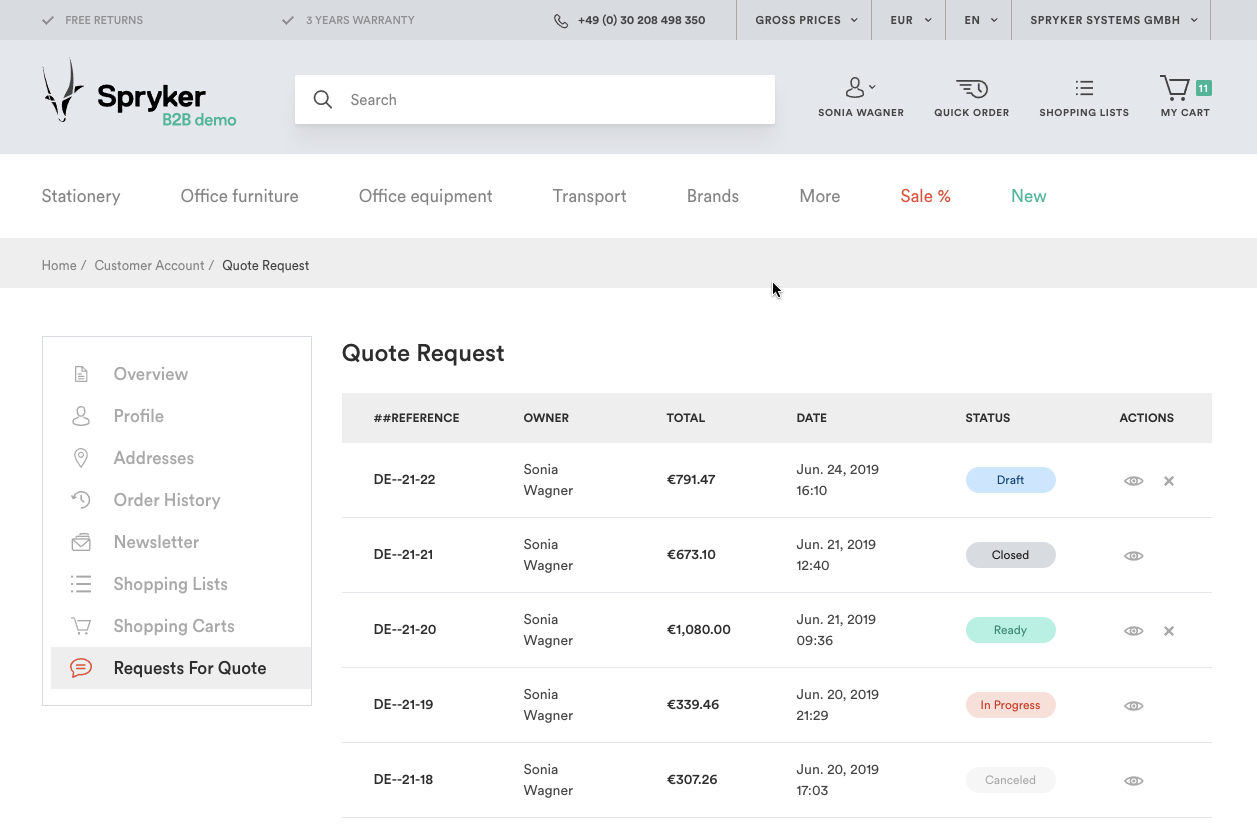Click the cart item count badge 11
Viewport: 1257px width, 833px height.
1203,88
